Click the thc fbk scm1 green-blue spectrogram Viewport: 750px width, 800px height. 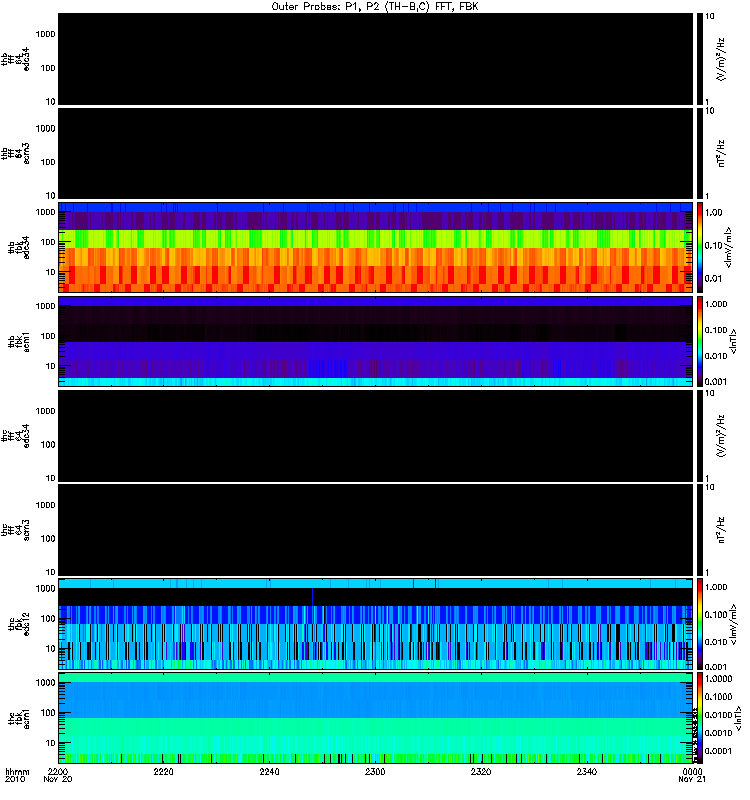(375, 718)
